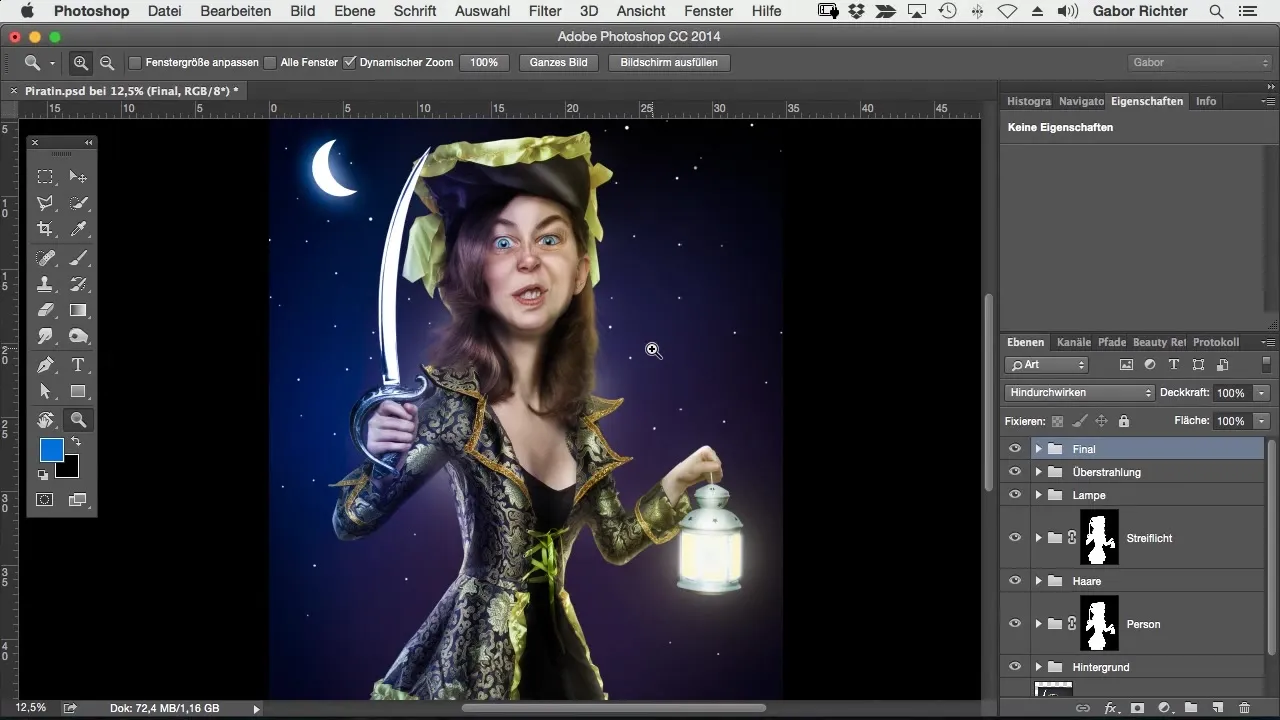Select the Quick Selection tool
Screen dimensions: 1280x720
78,203
